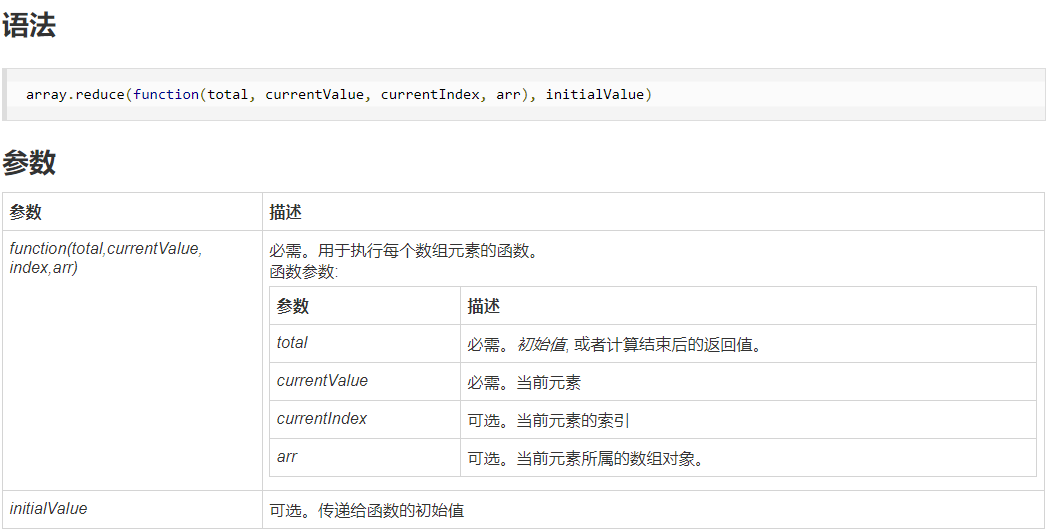
Task: Click the initialValue parameter cell
Action: click(132, 510)
